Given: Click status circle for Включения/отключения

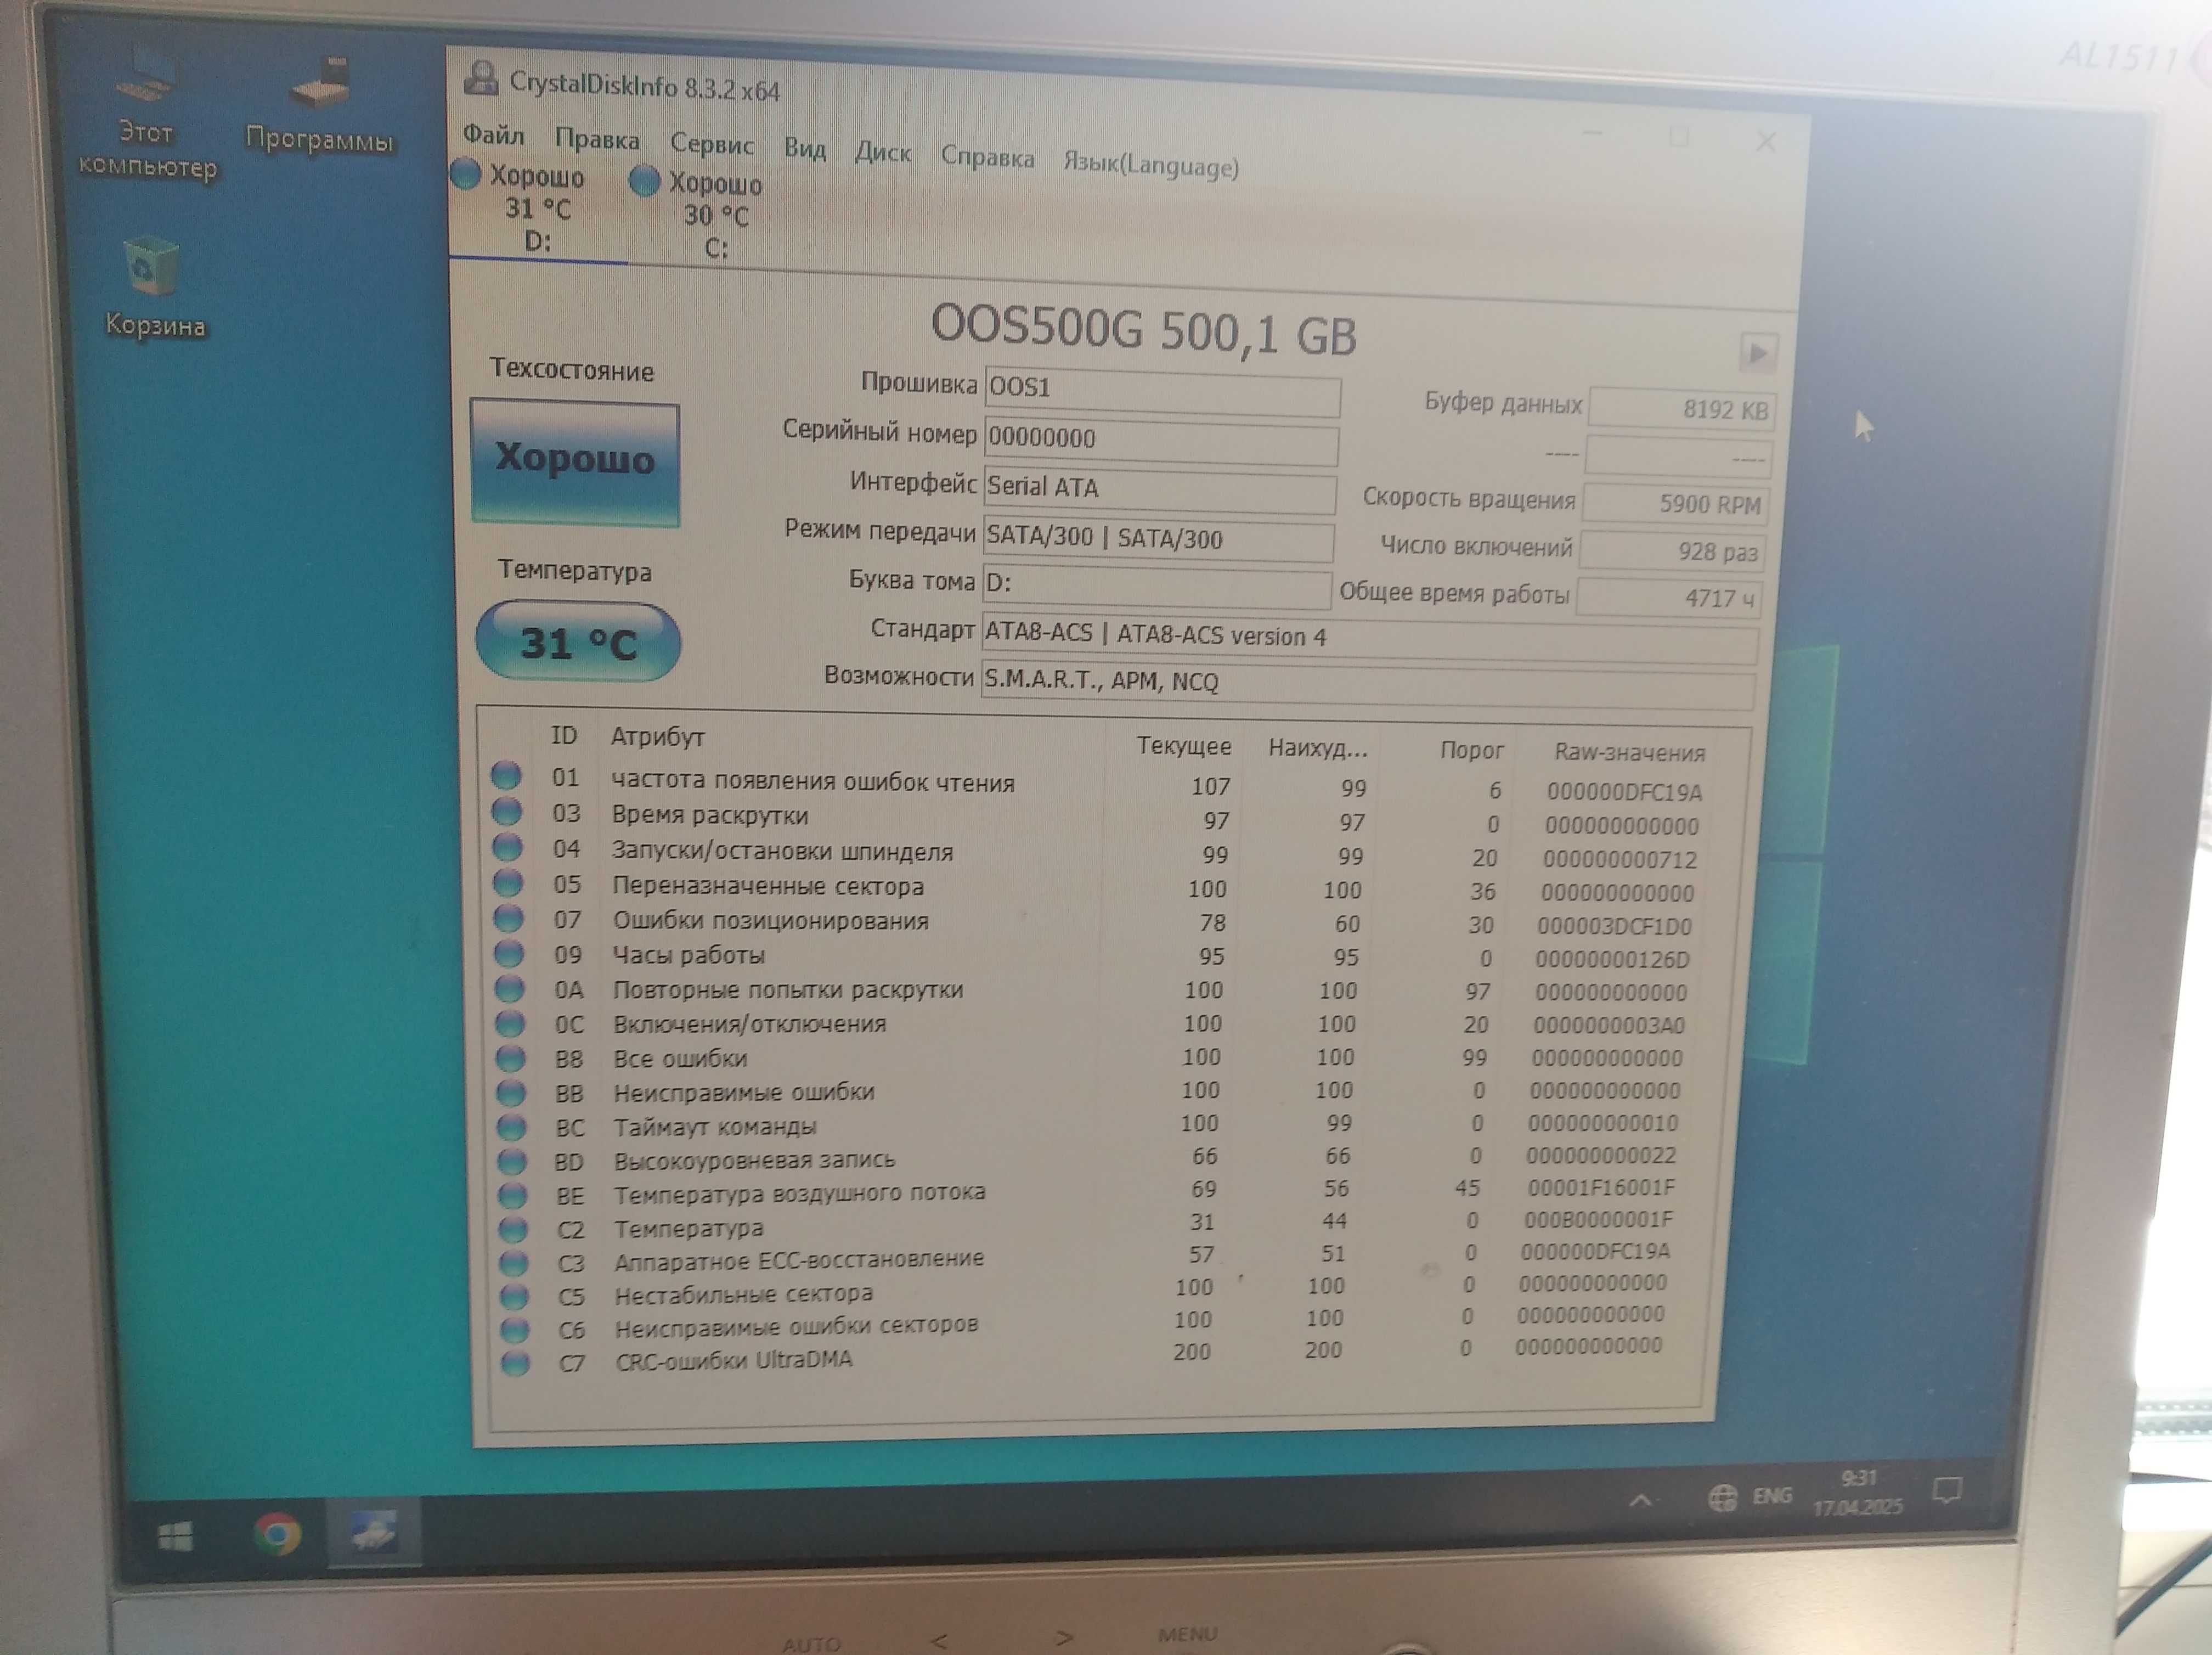Looking at the screenshot, I should [x=510, y=1023].
